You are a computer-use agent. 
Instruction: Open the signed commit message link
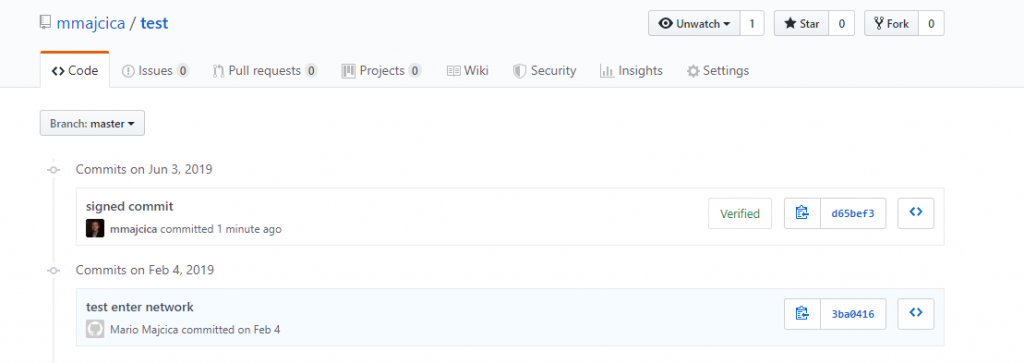[x=129, y=206]
